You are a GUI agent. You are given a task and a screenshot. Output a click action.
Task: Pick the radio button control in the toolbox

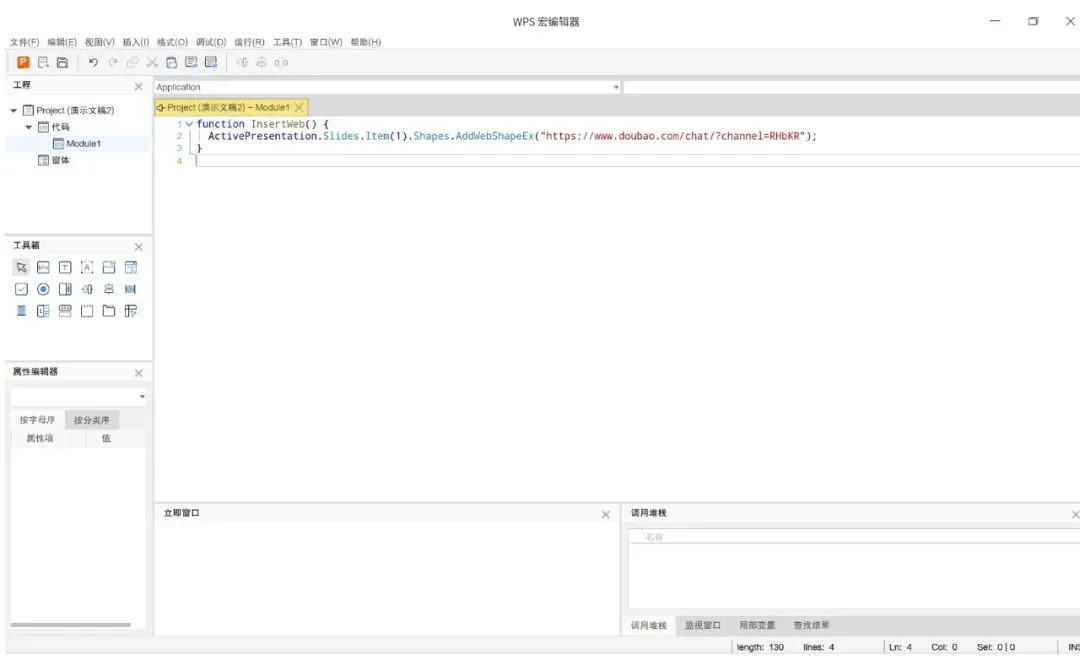click(x=43, y=289)
